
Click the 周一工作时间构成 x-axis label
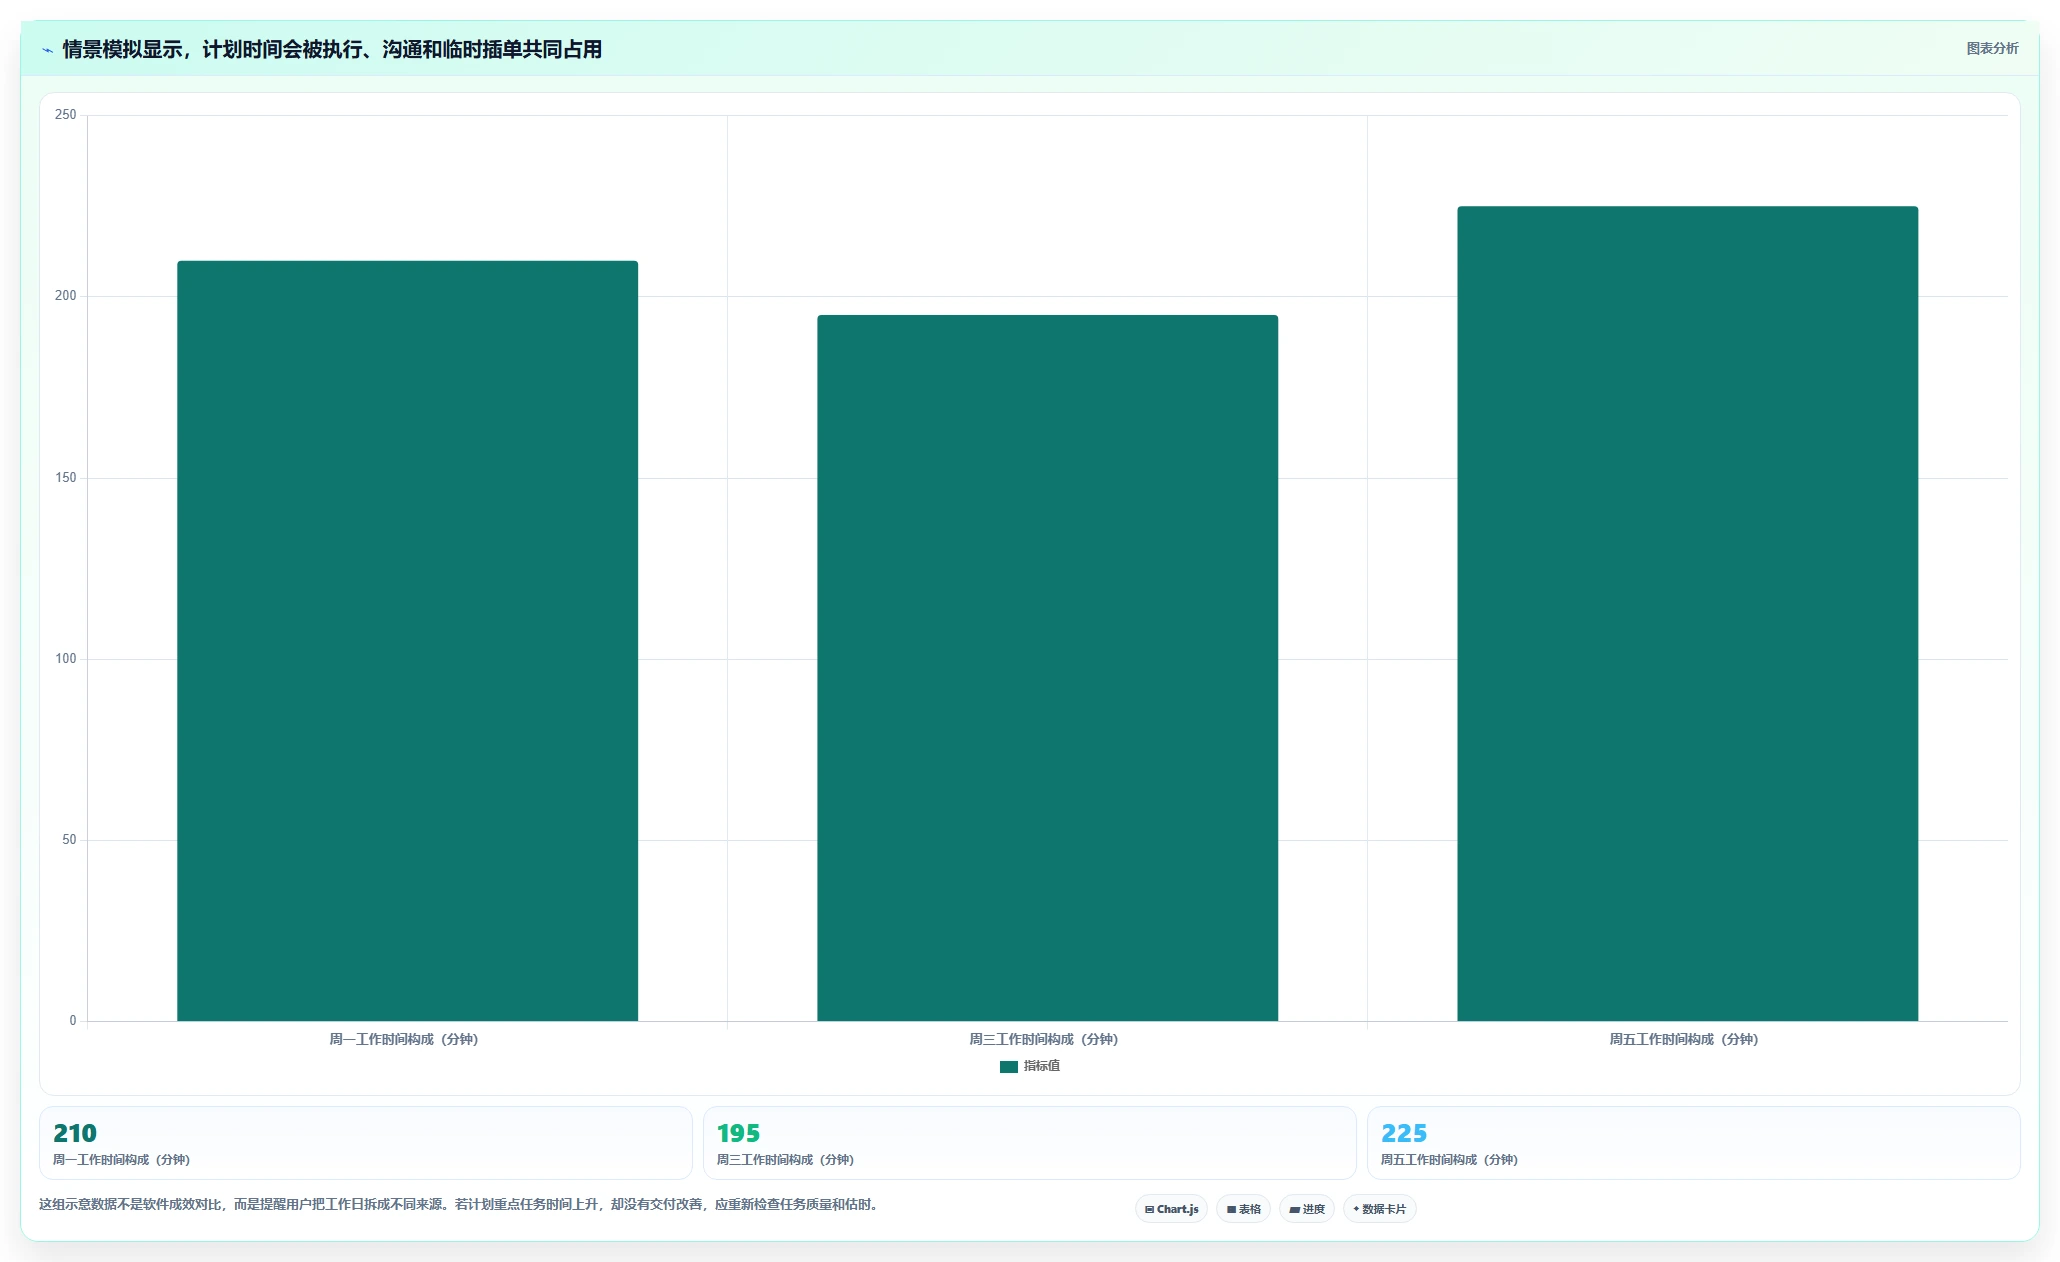[403, 1039]
